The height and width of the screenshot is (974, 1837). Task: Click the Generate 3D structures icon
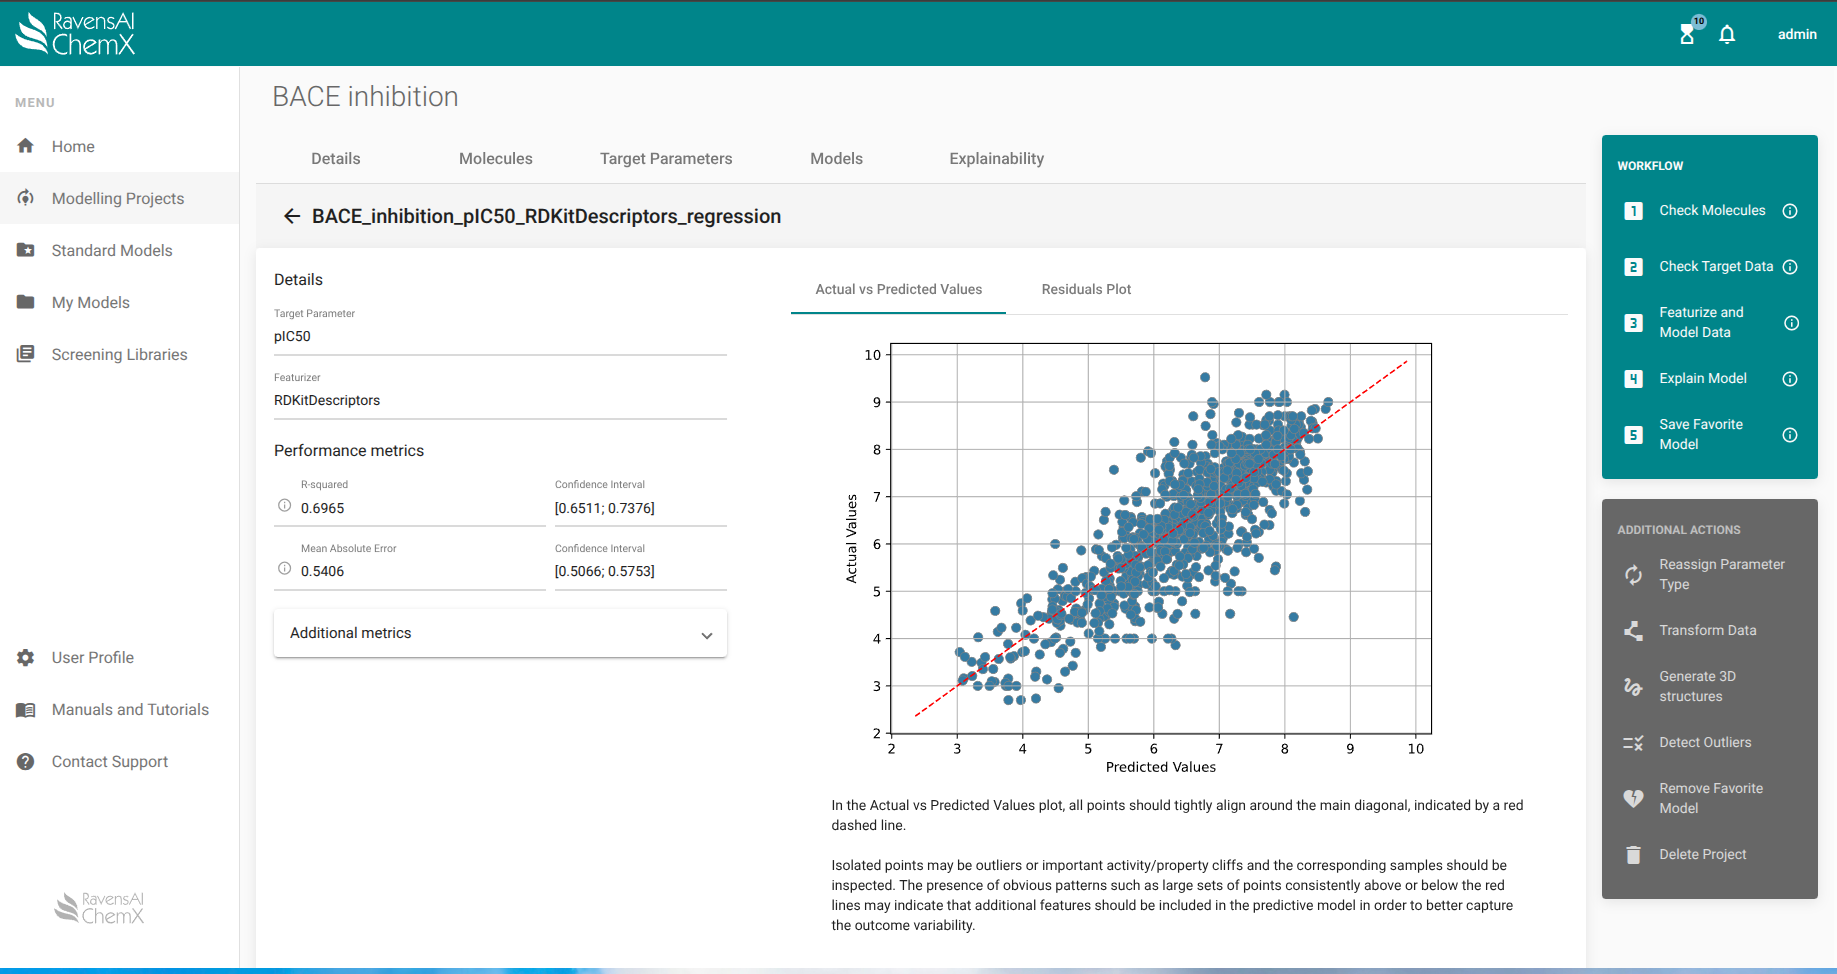tap(1633, 687)
